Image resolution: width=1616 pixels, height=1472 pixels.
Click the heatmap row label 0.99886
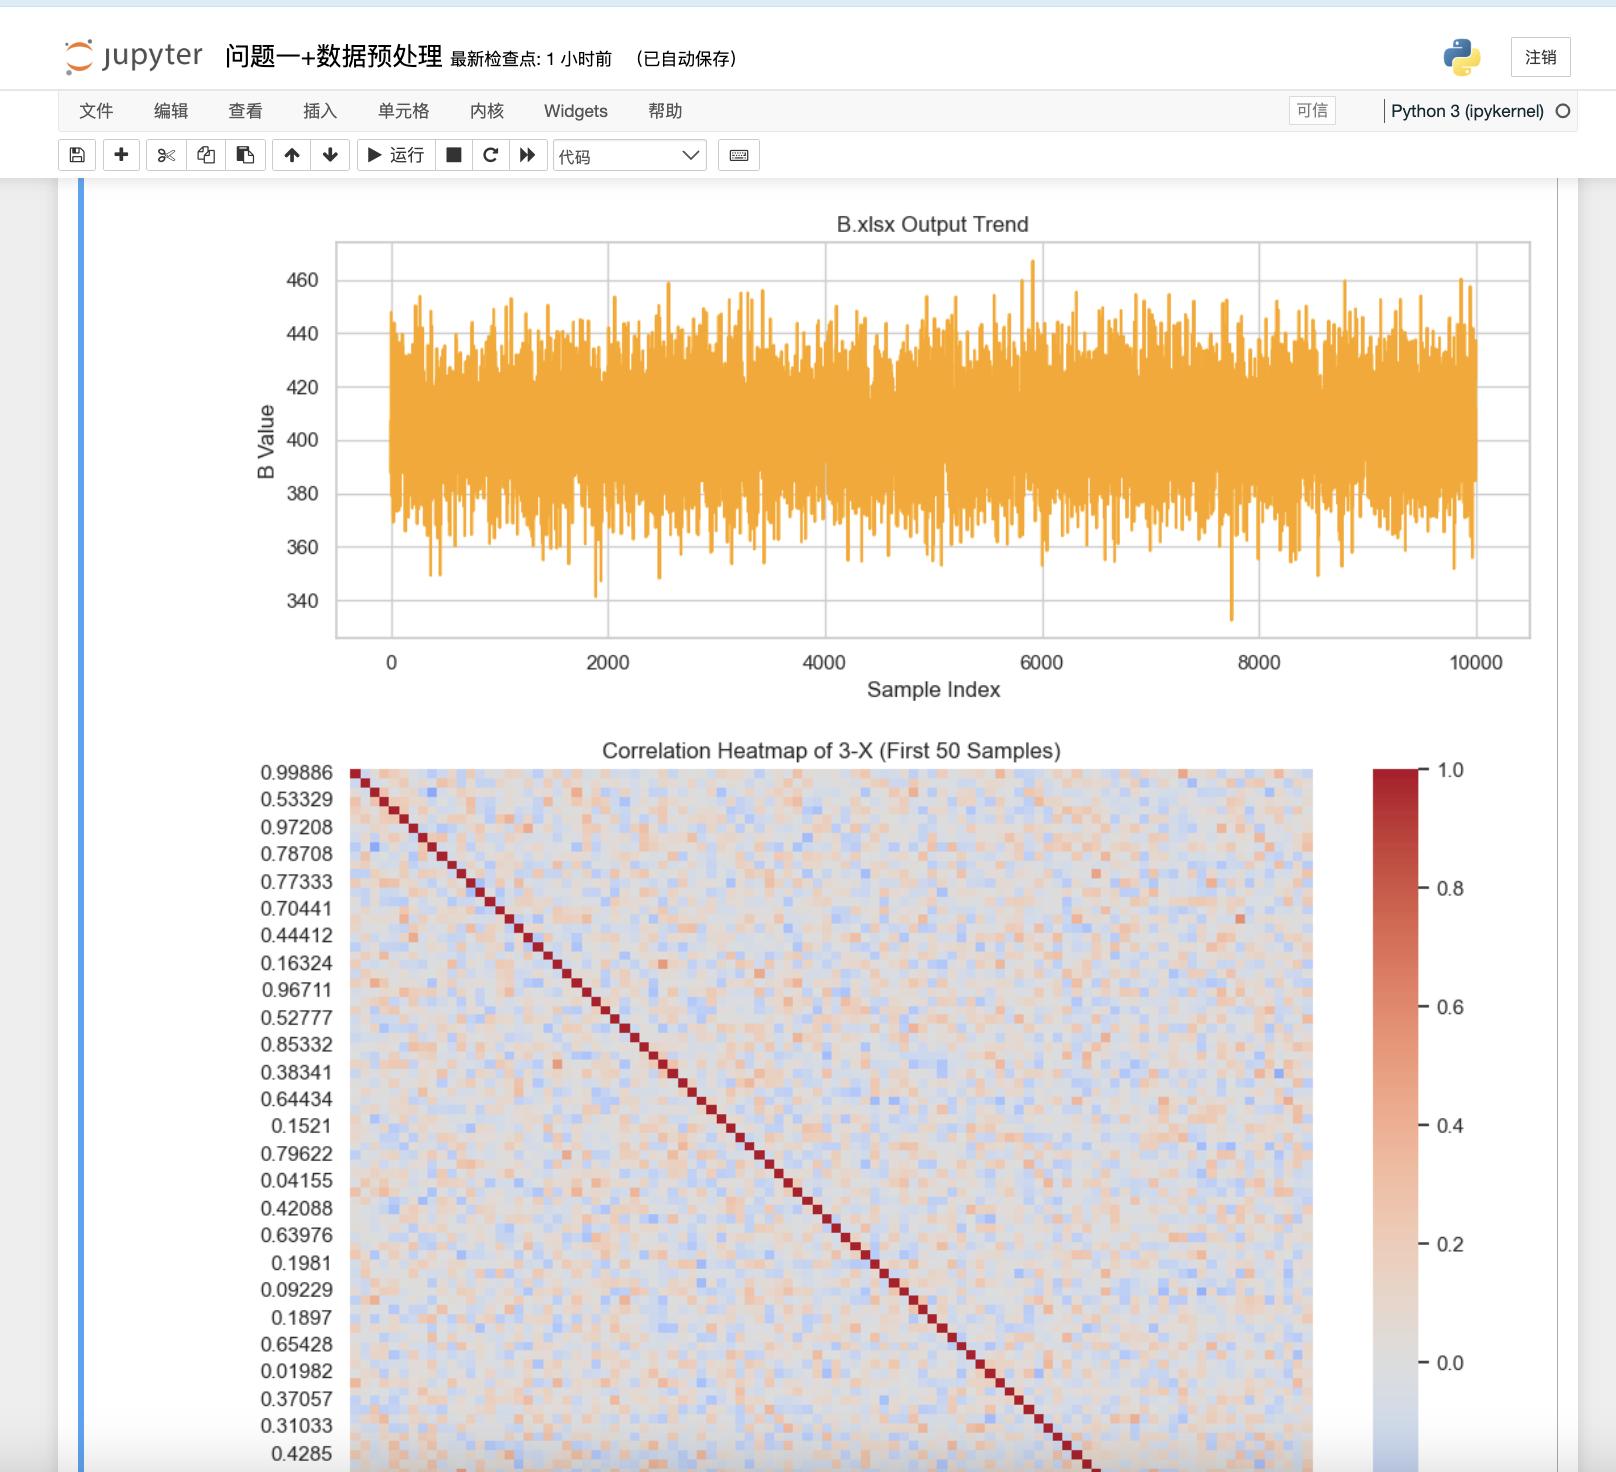pyautogui.click(x=296, y=772)
